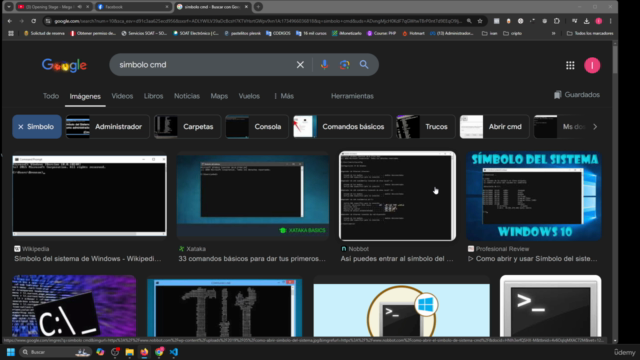Viewport: 640px width, 360px height.
Task: Open the Profesional Review Como abrir link
Action: [533, 259]
